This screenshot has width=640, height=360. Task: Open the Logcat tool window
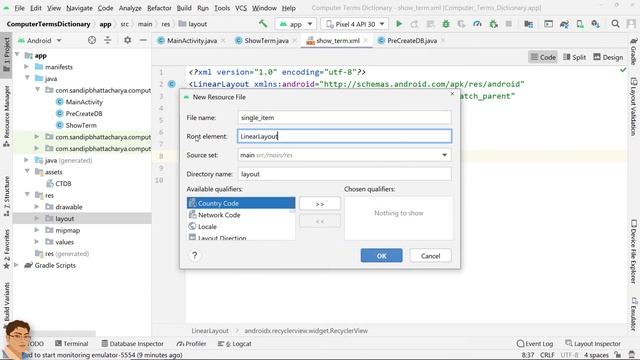234,344
